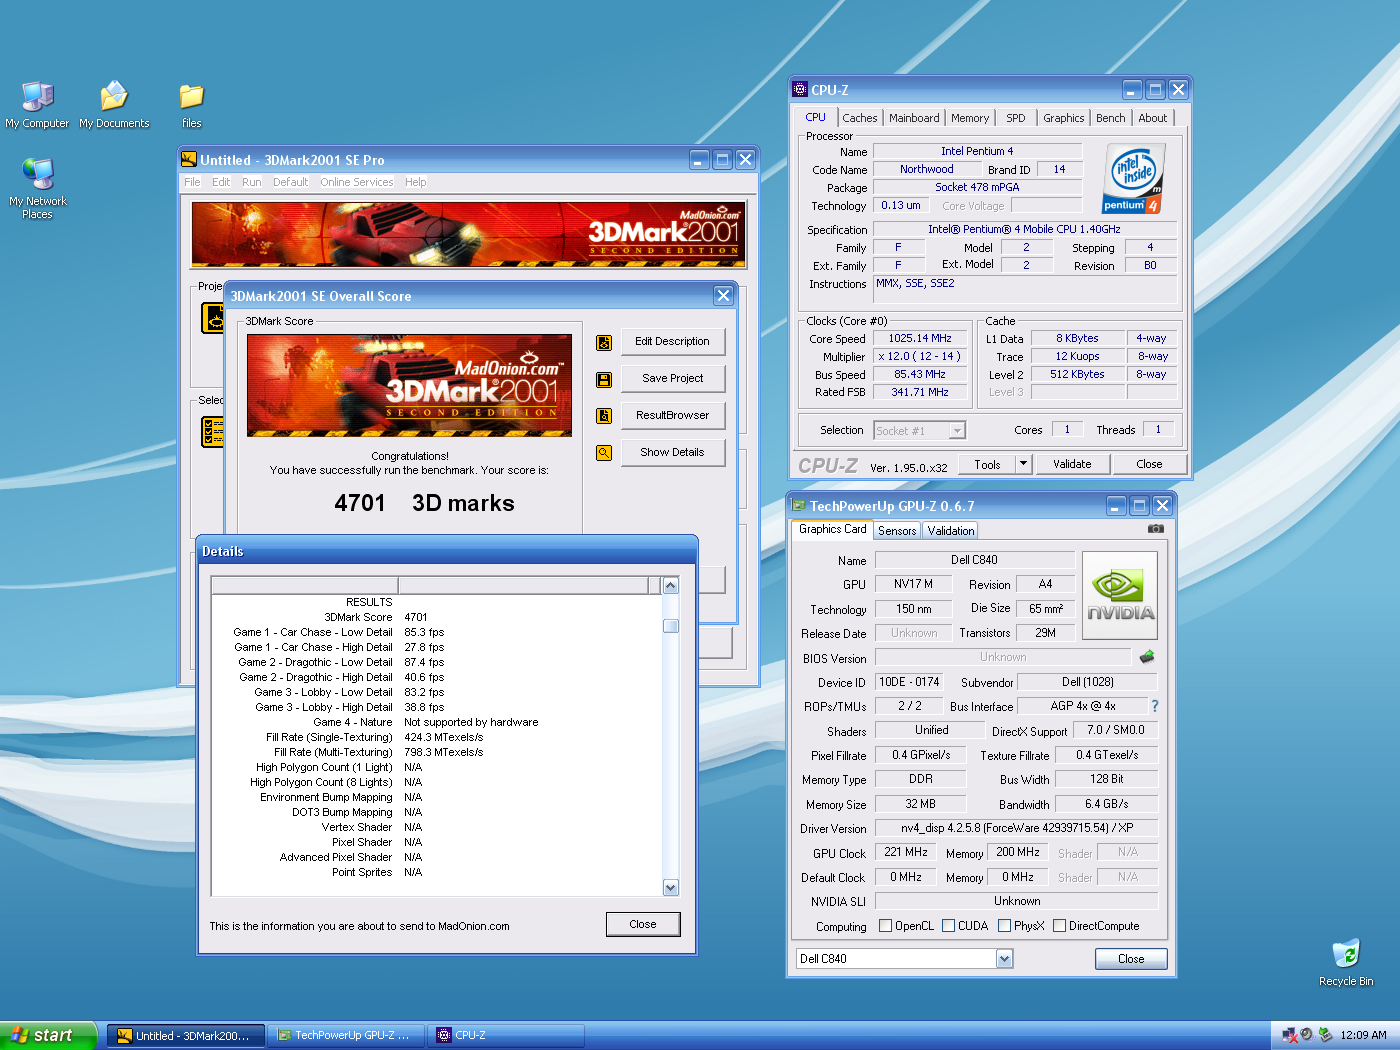Open the Validation tab in GPU-Z
Image resolution: width=1400 pixels, height=1050 pixels.
[x=950, y=531]
